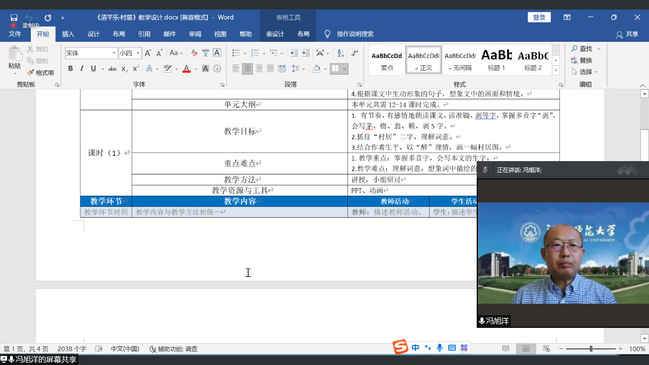Click the Clear Formatting icon
This screenshot has height=365, width=649.
194,53
